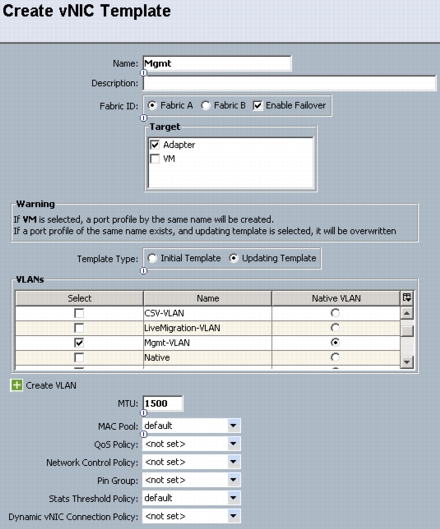Open the MAC Pool dropdown
This screenshot has height=529, width=440.
(233, 426)
